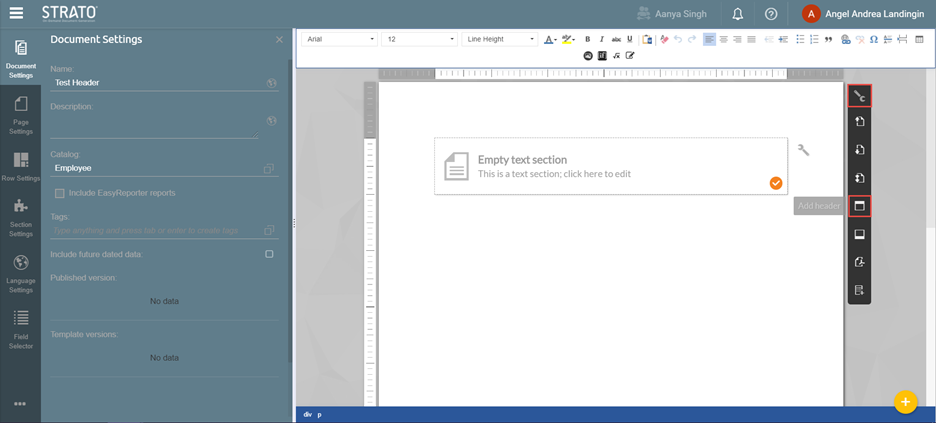Screen dimensions: 936x423
Task: Open the Arial font family dropdown
Action: pyautogui.click(x=340, y=39)
